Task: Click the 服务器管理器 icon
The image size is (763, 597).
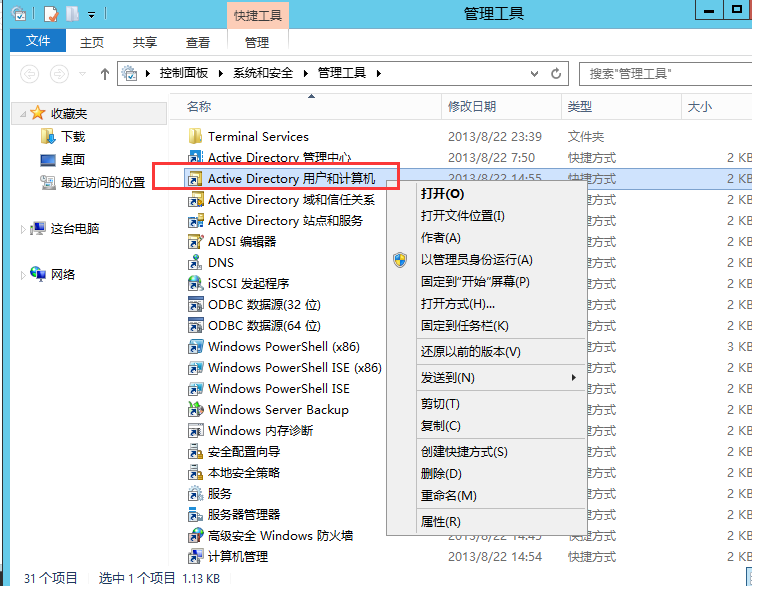Action: (195, 514)
